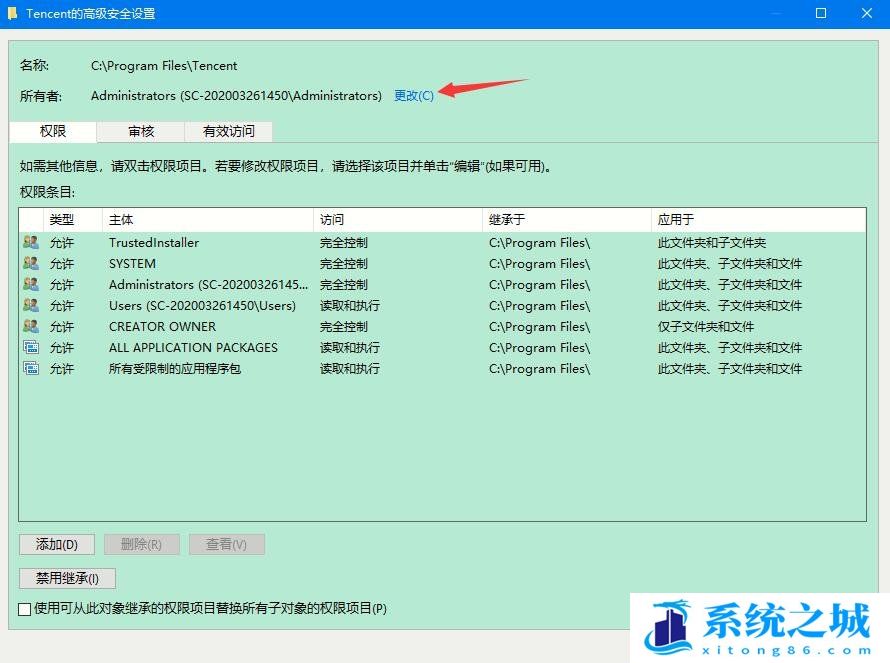This screenshot has height=663, width=890.
Task: Click the ALL APPLICATION PACKAGES package icon
Action: point(31,347)
